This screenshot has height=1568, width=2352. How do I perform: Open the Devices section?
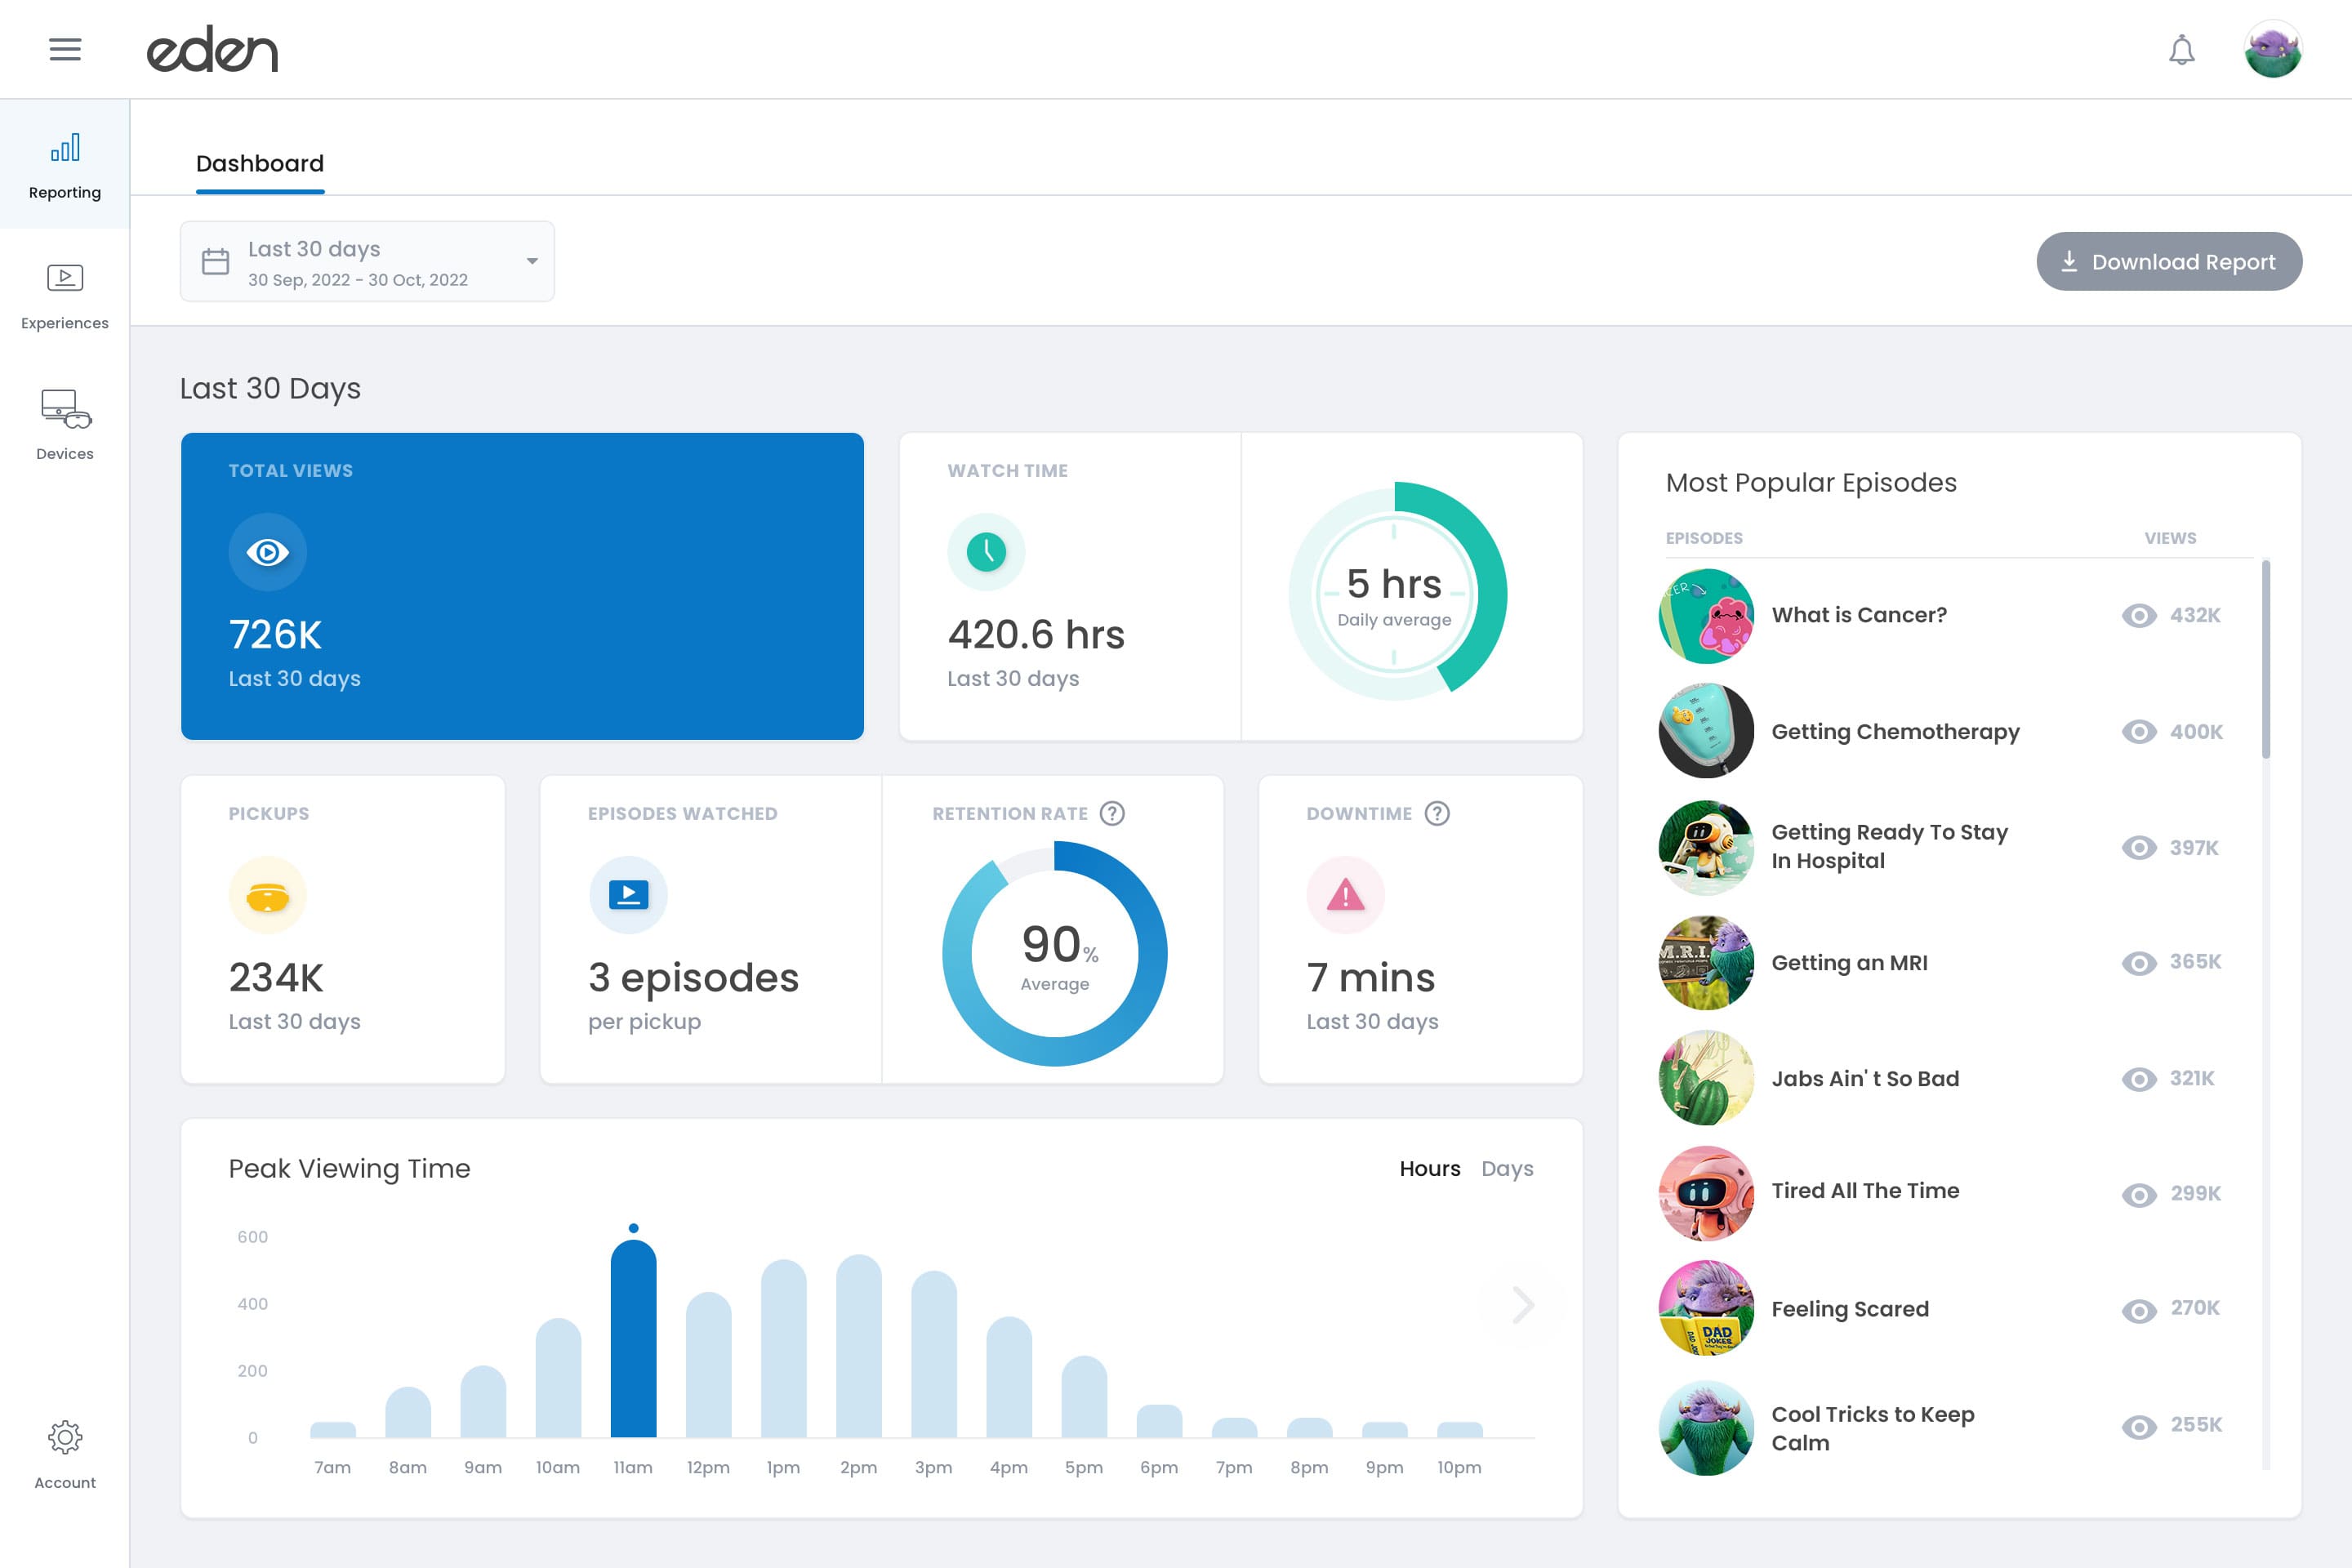click(65, 425)
